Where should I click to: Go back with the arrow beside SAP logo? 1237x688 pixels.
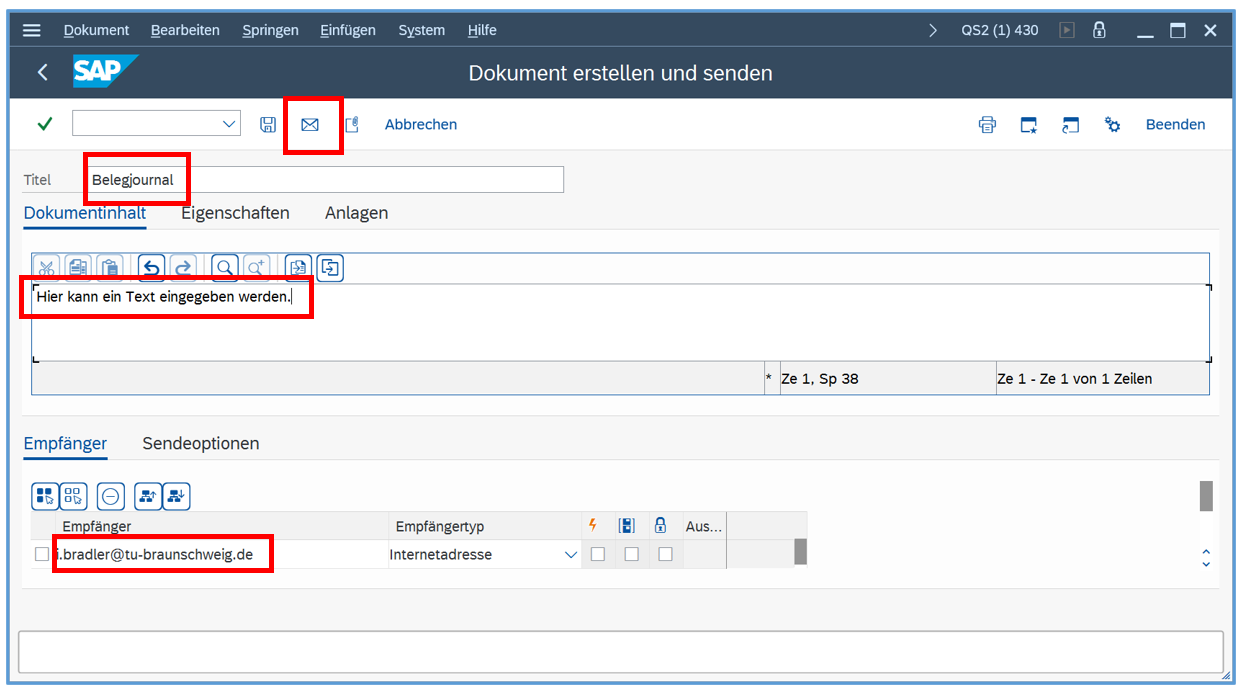42,72
